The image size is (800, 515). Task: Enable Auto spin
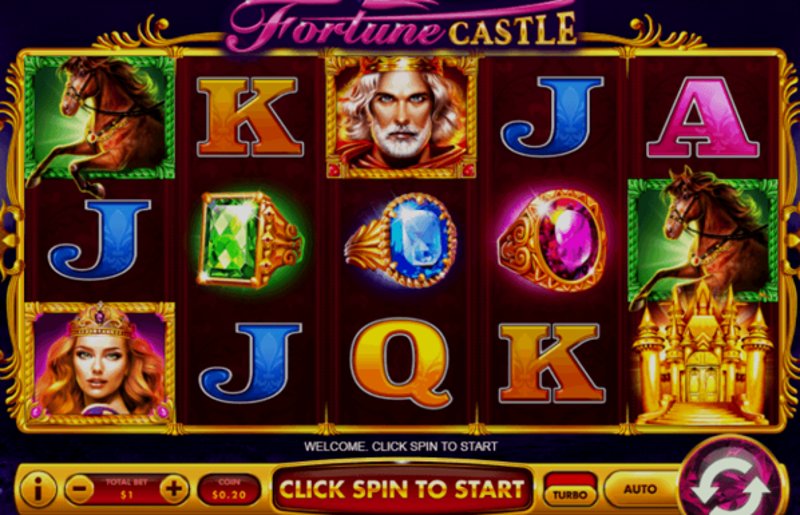tap(640, 489)
